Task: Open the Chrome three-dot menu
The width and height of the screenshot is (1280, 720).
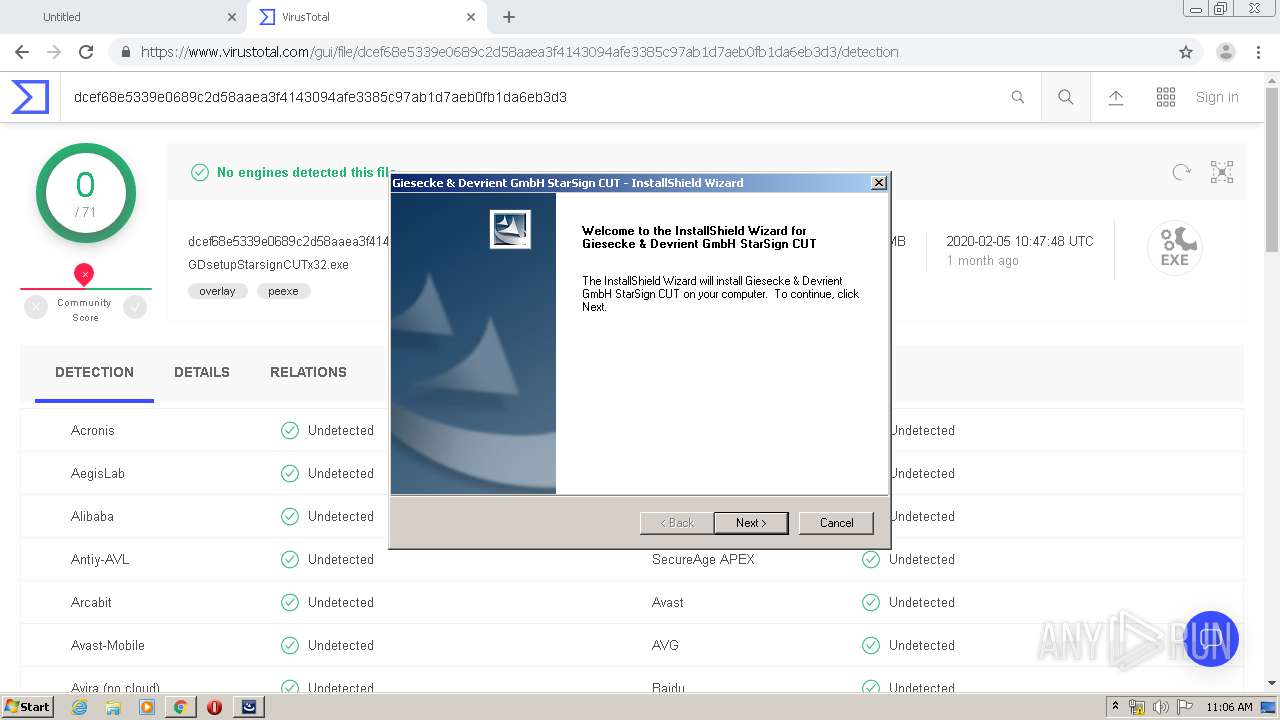Action: coord(1258,52)
